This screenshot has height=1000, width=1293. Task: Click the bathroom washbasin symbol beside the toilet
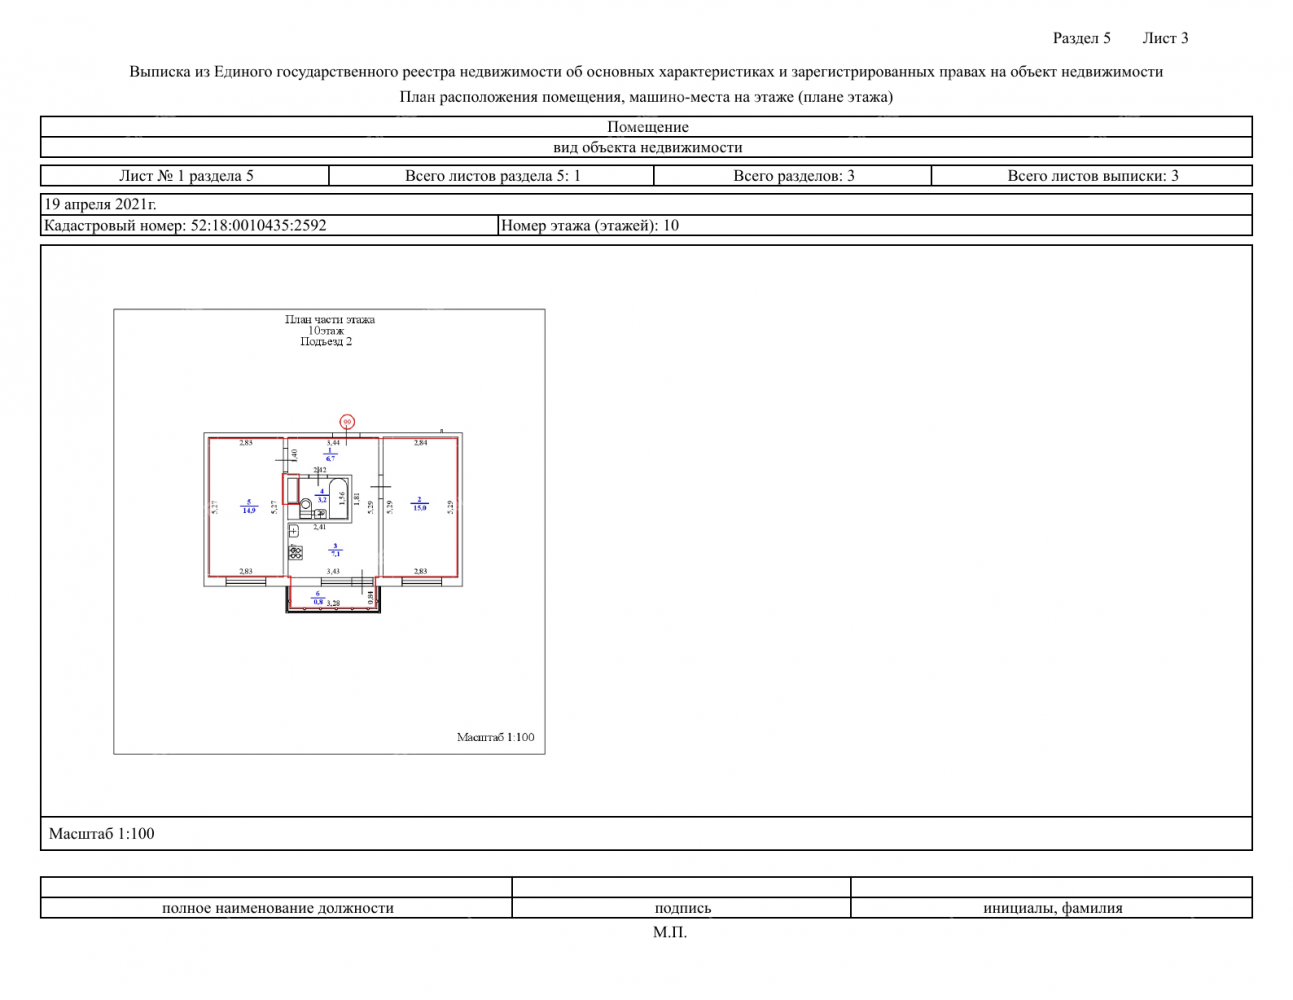click(320, 513)
